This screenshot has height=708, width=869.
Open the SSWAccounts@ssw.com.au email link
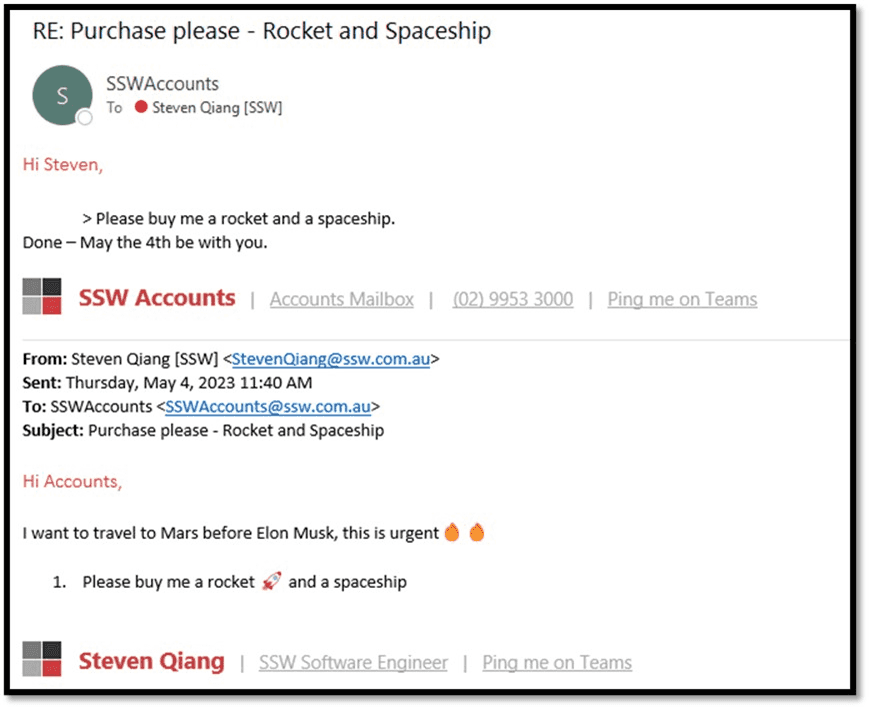tap(268, 406)
